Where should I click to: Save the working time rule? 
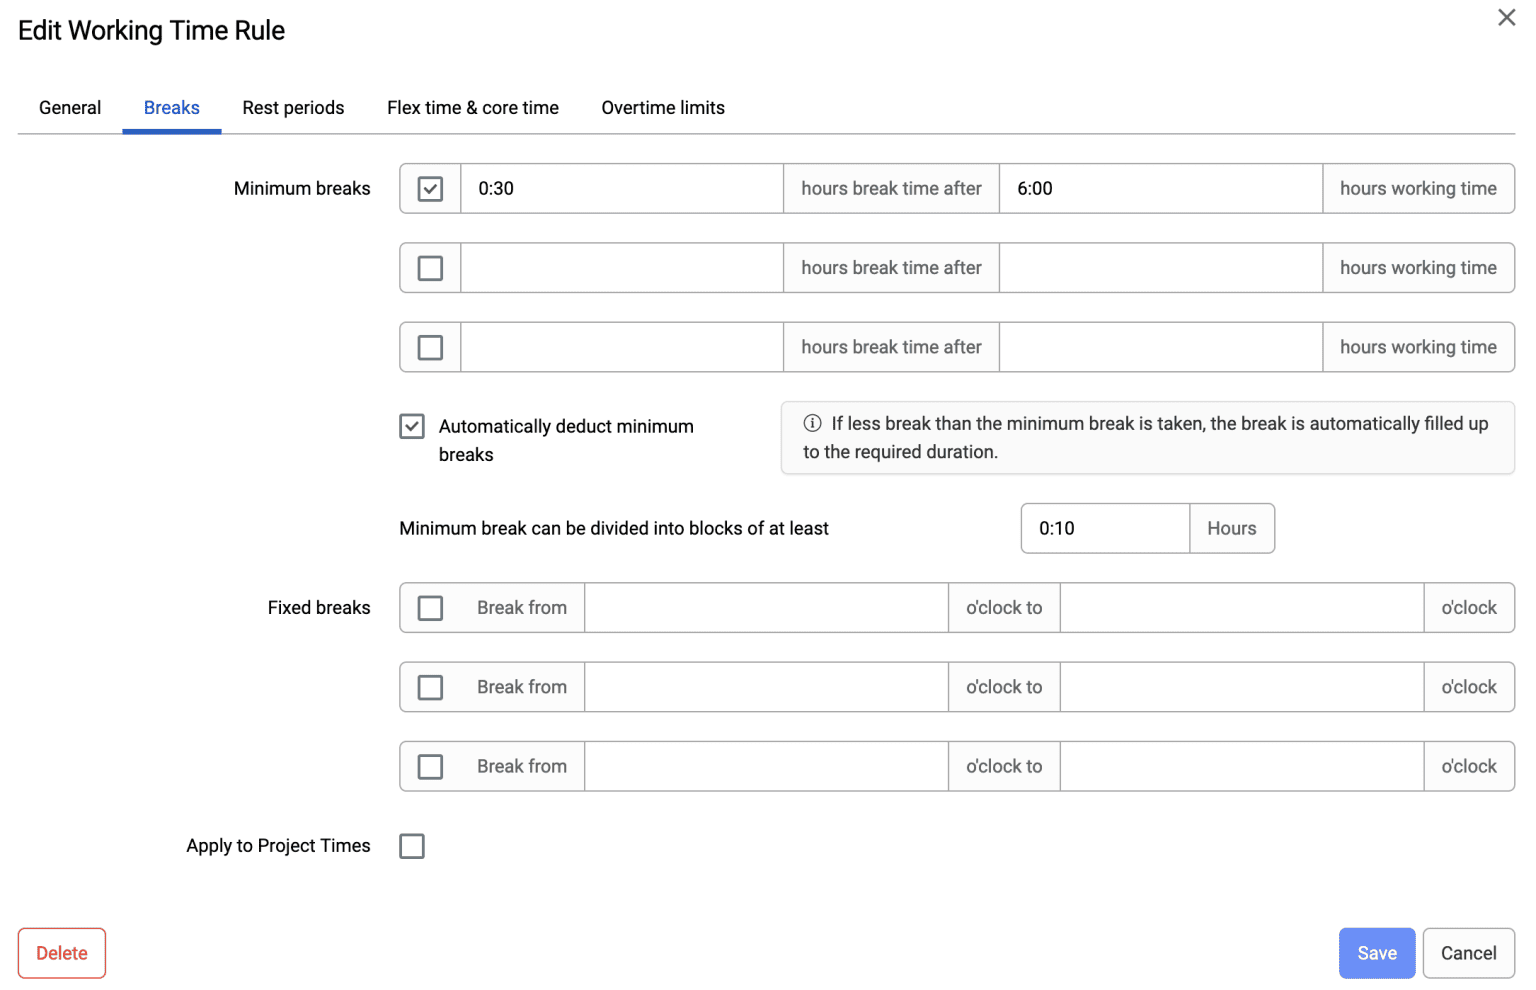(x=1376, y=952)
